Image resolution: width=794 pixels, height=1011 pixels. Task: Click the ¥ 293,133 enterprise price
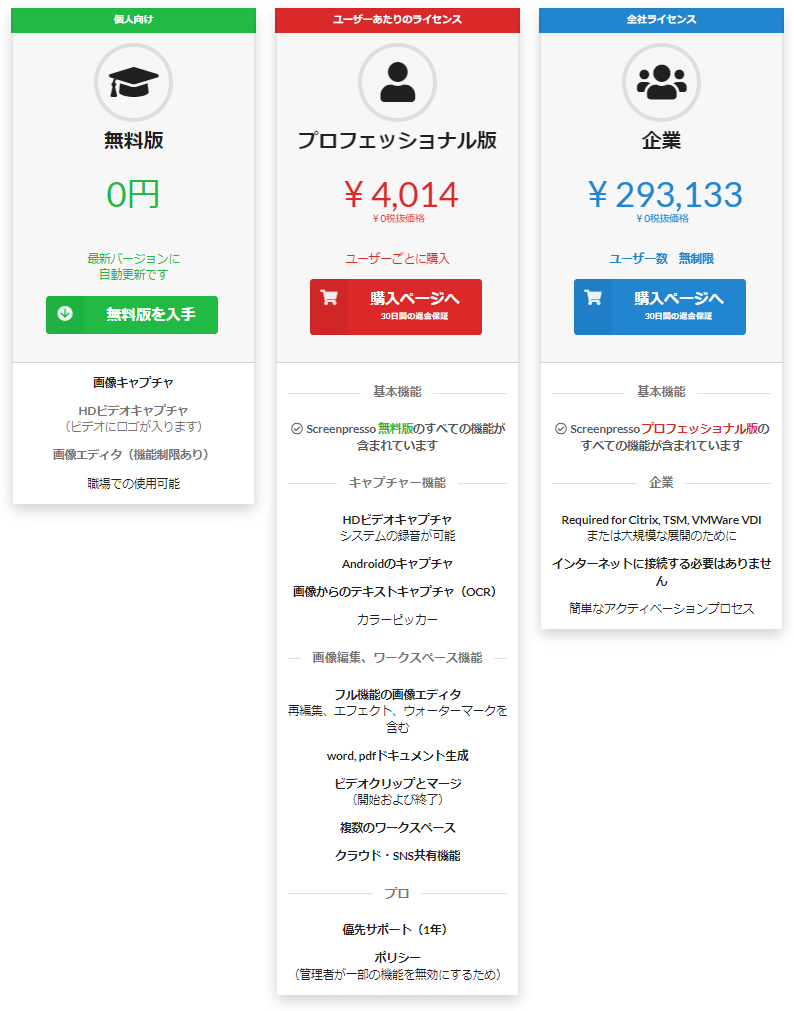pyautogui.click(x=664, y=193)
